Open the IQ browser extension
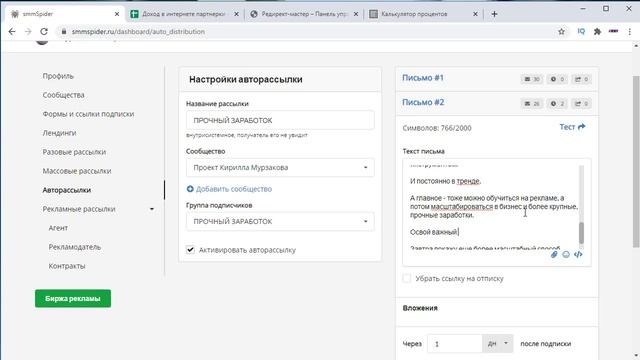 pos(581,31)
